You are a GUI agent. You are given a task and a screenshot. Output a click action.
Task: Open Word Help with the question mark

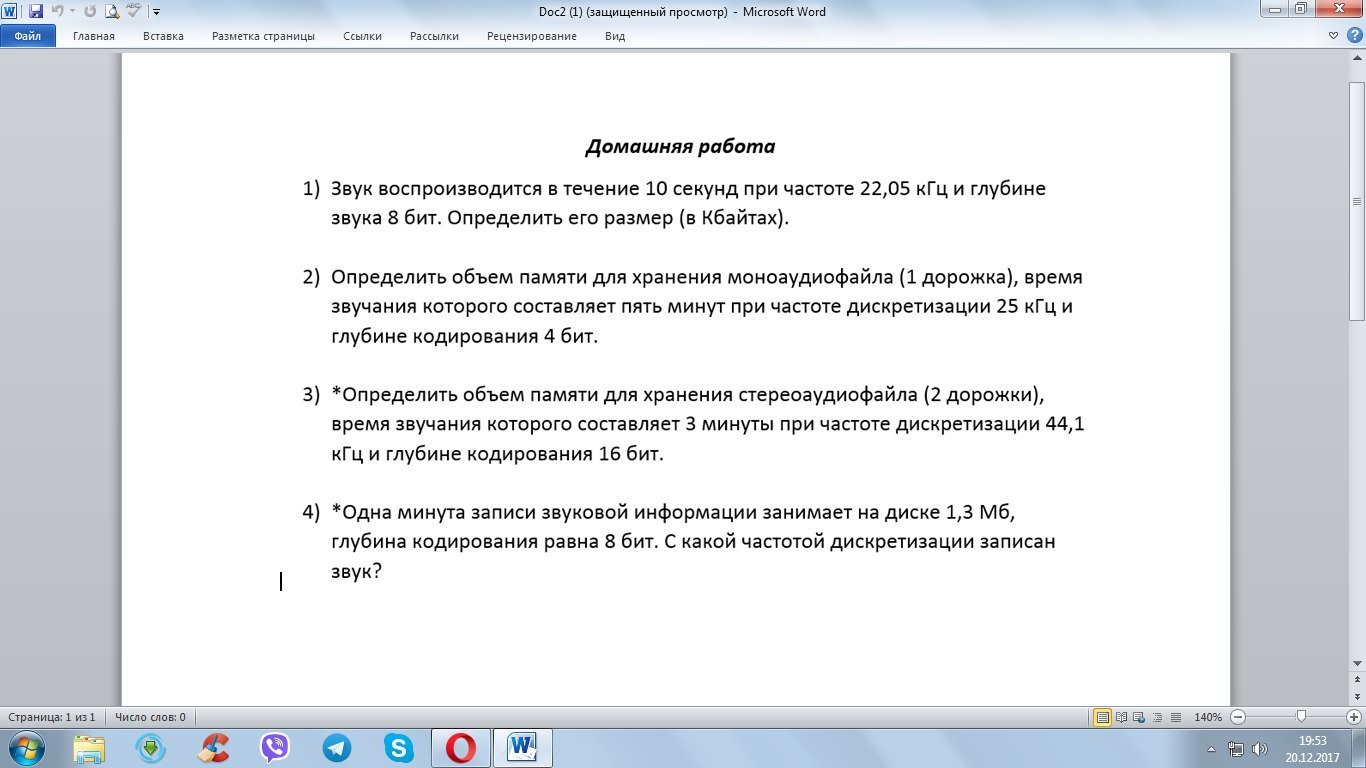click(x=1354, y=36)
